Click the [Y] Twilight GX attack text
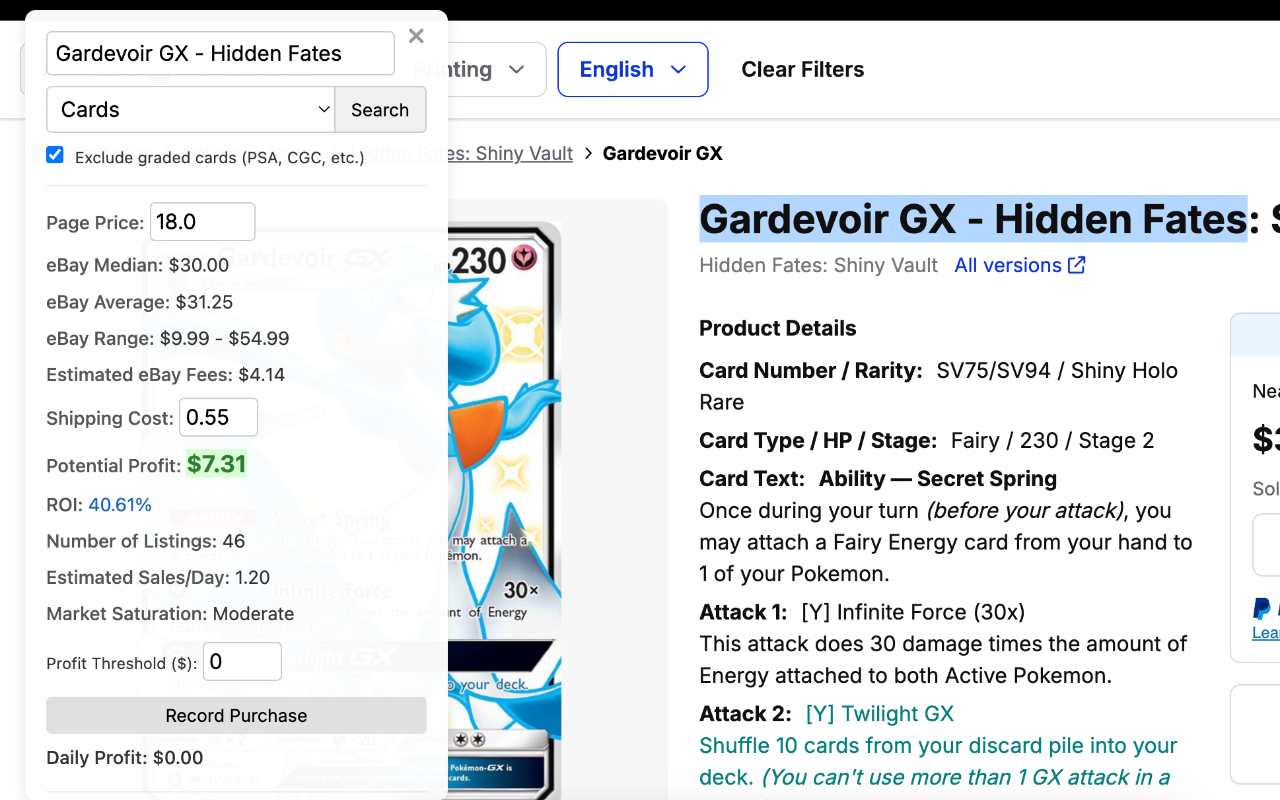 (880, 714)
